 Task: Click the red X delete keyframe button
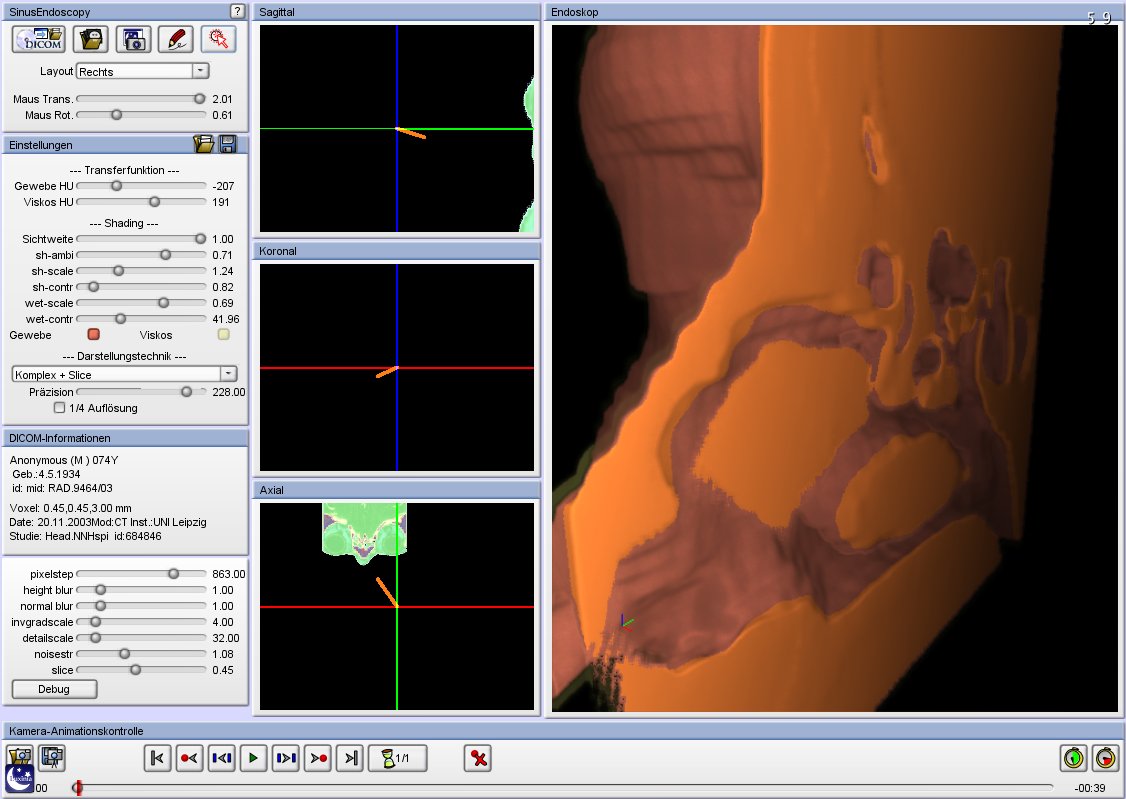478,759
